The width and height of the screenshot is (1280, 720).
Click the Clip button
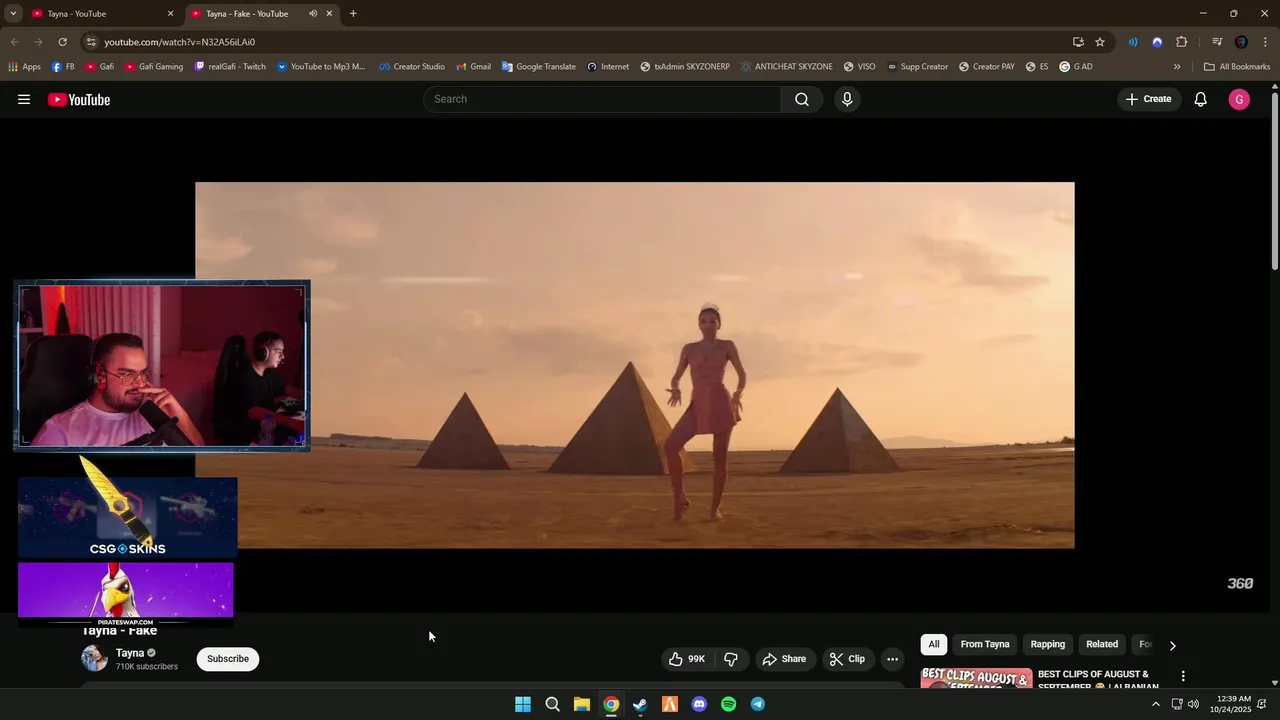[x=847, y=659]
